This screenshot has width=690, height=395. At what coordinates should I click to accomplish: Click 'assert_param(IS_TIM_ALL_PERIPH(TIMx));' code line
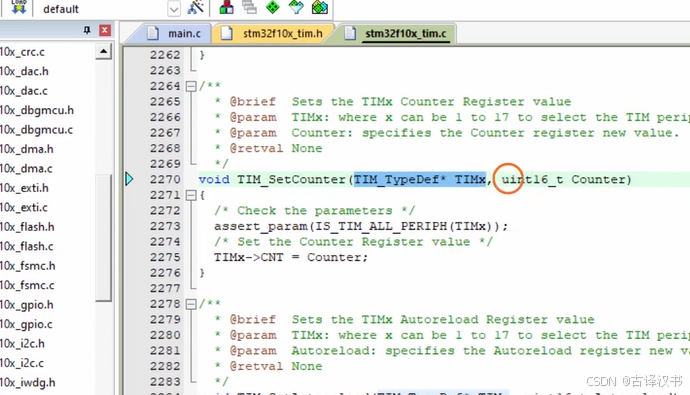pyautogui.click(x=361, y=226)
